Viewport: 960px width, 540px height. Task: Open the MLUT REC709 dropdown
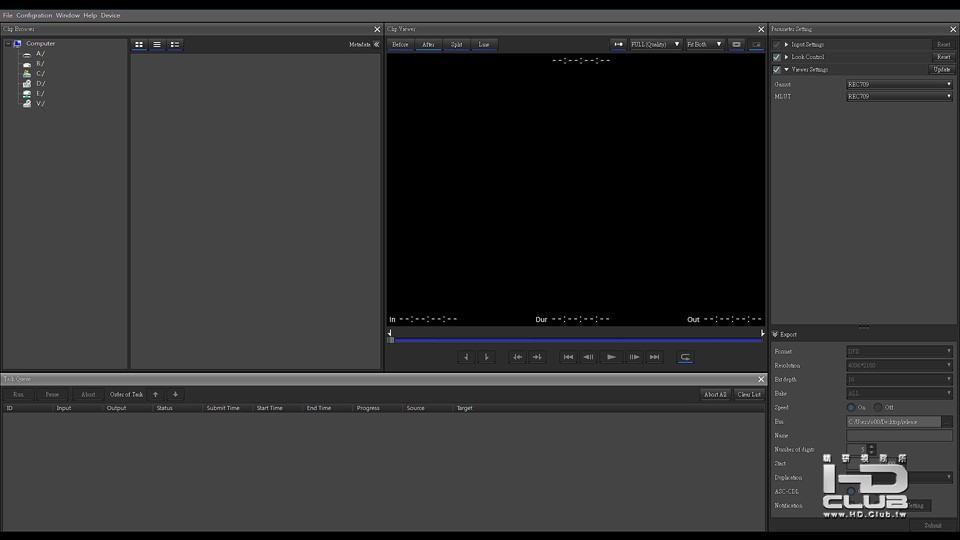899,97
